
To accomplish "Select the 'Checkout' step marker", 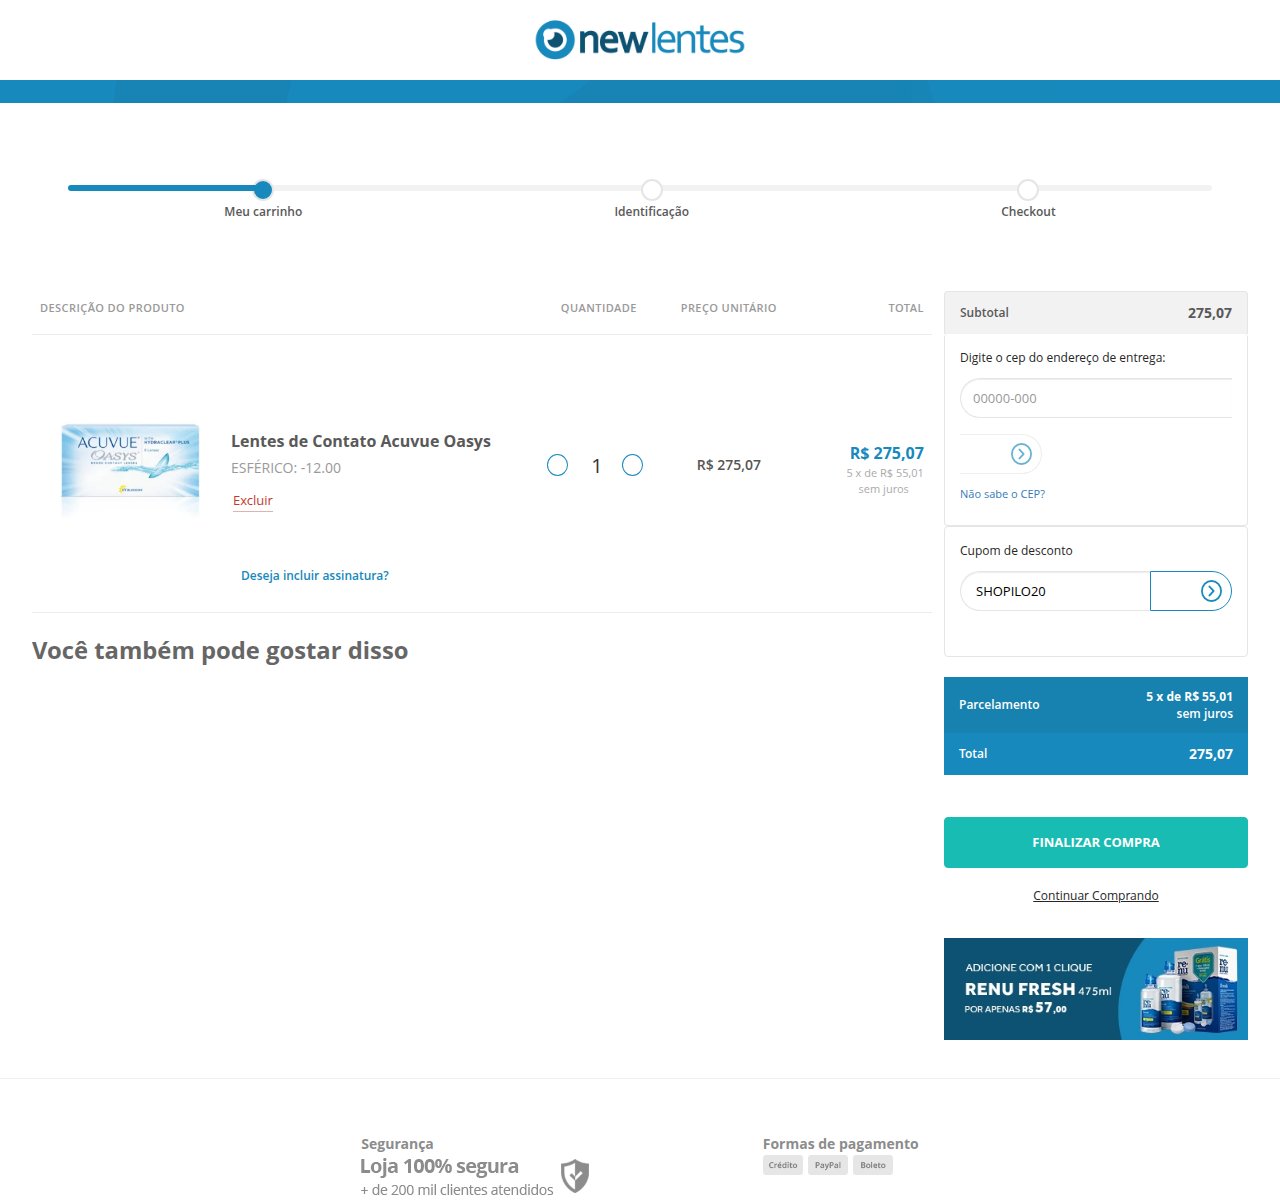I will (x=1028, y=189).
